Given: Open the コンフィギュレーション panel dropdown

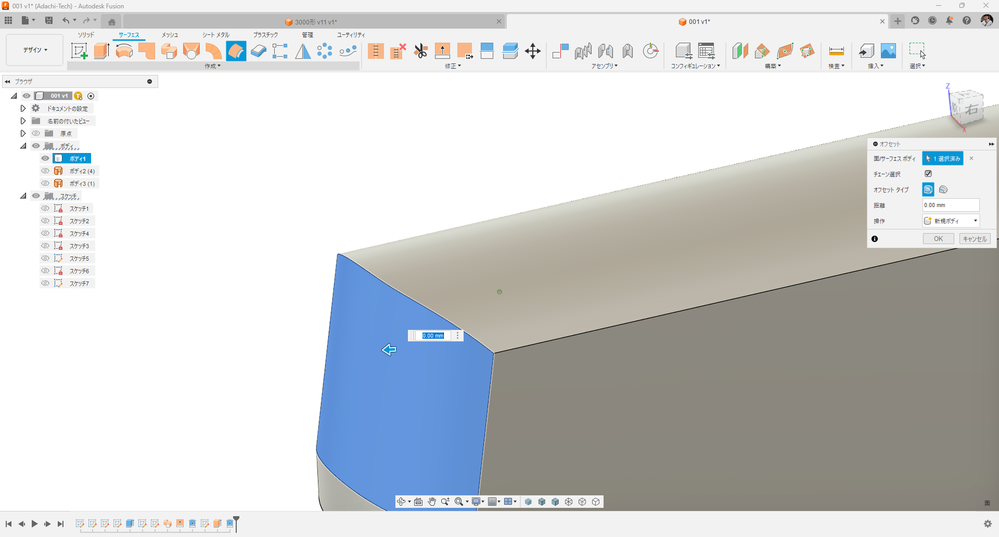Looking at the screenshot, I should 695,66.
